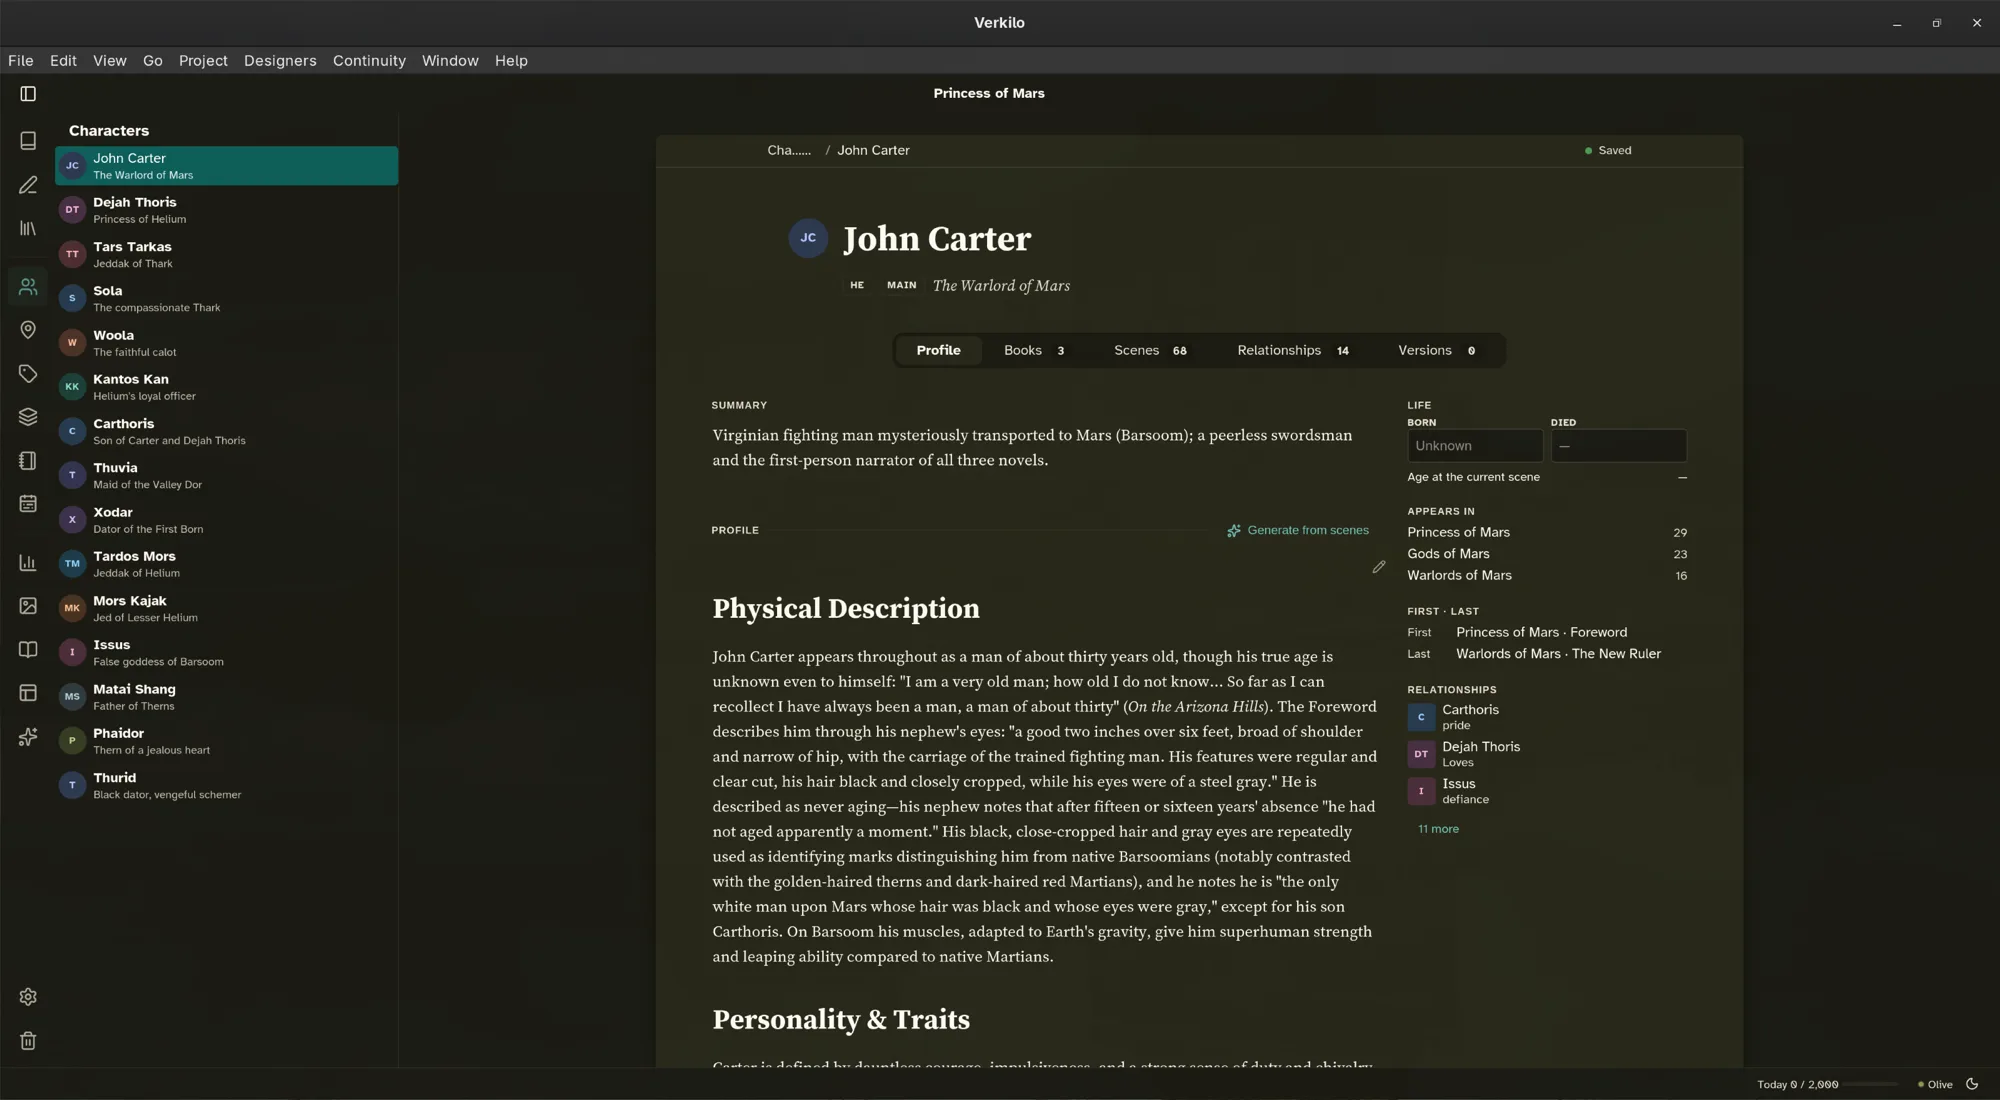Open the Issus relationship entry

click(x=1547, y=791)
